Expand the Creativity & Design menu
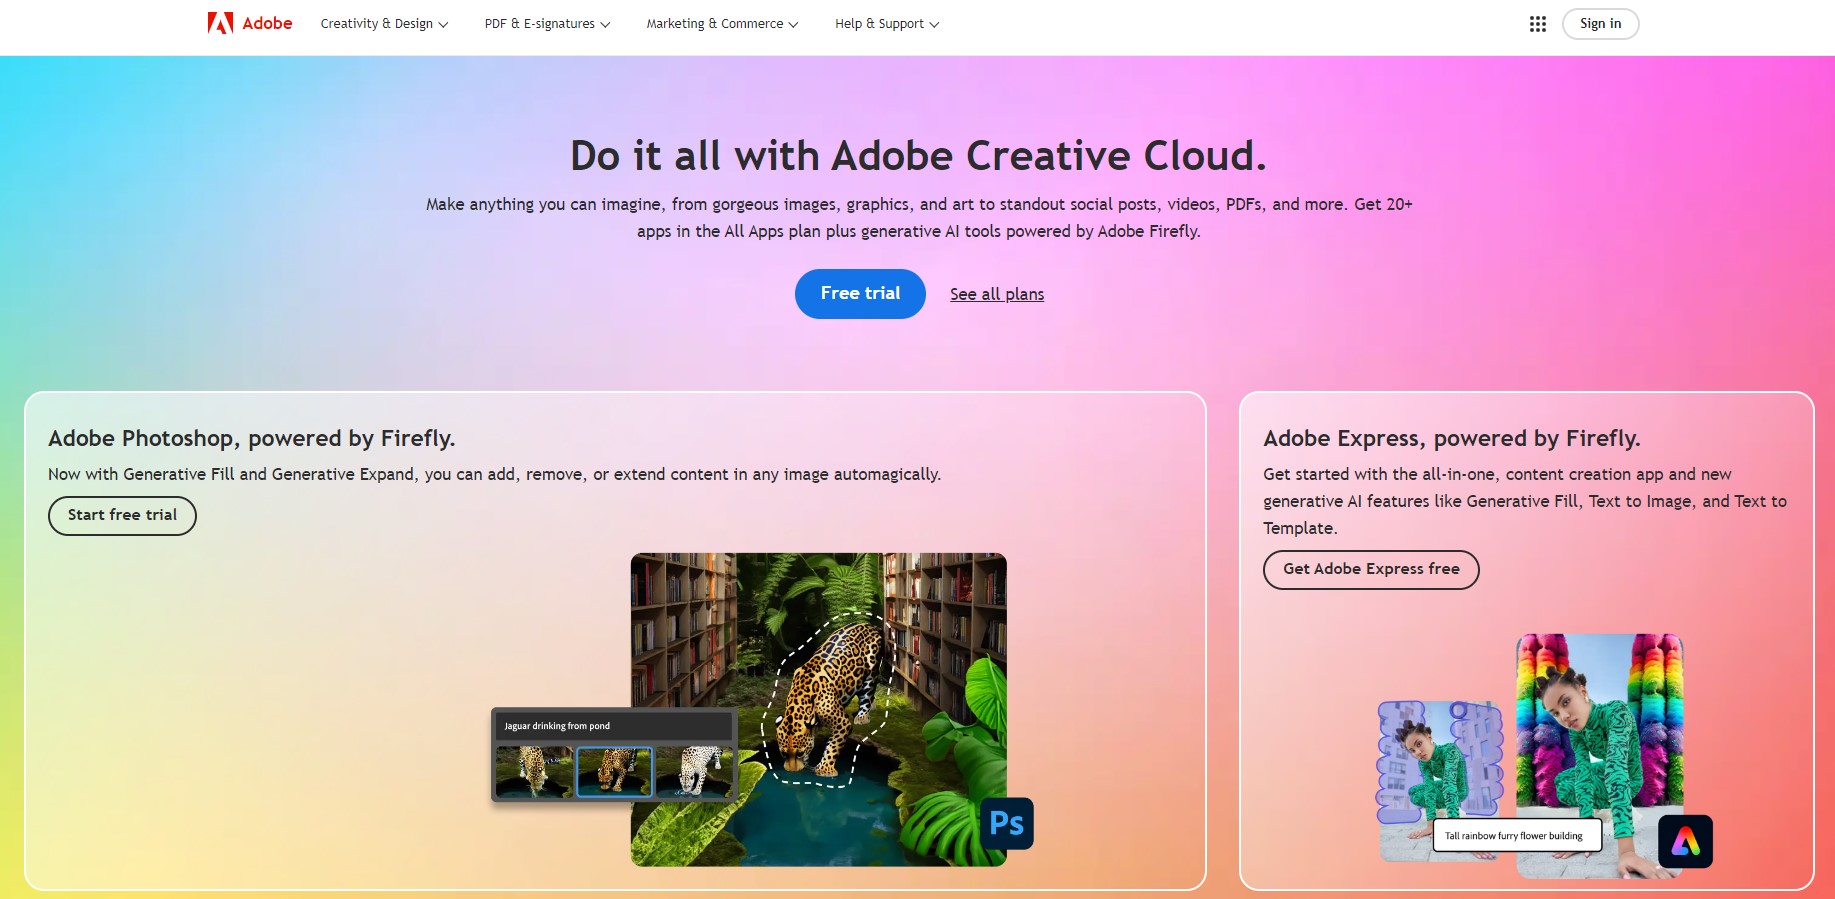The height and width of the screenshot is (899, 1835). (384, 24)
